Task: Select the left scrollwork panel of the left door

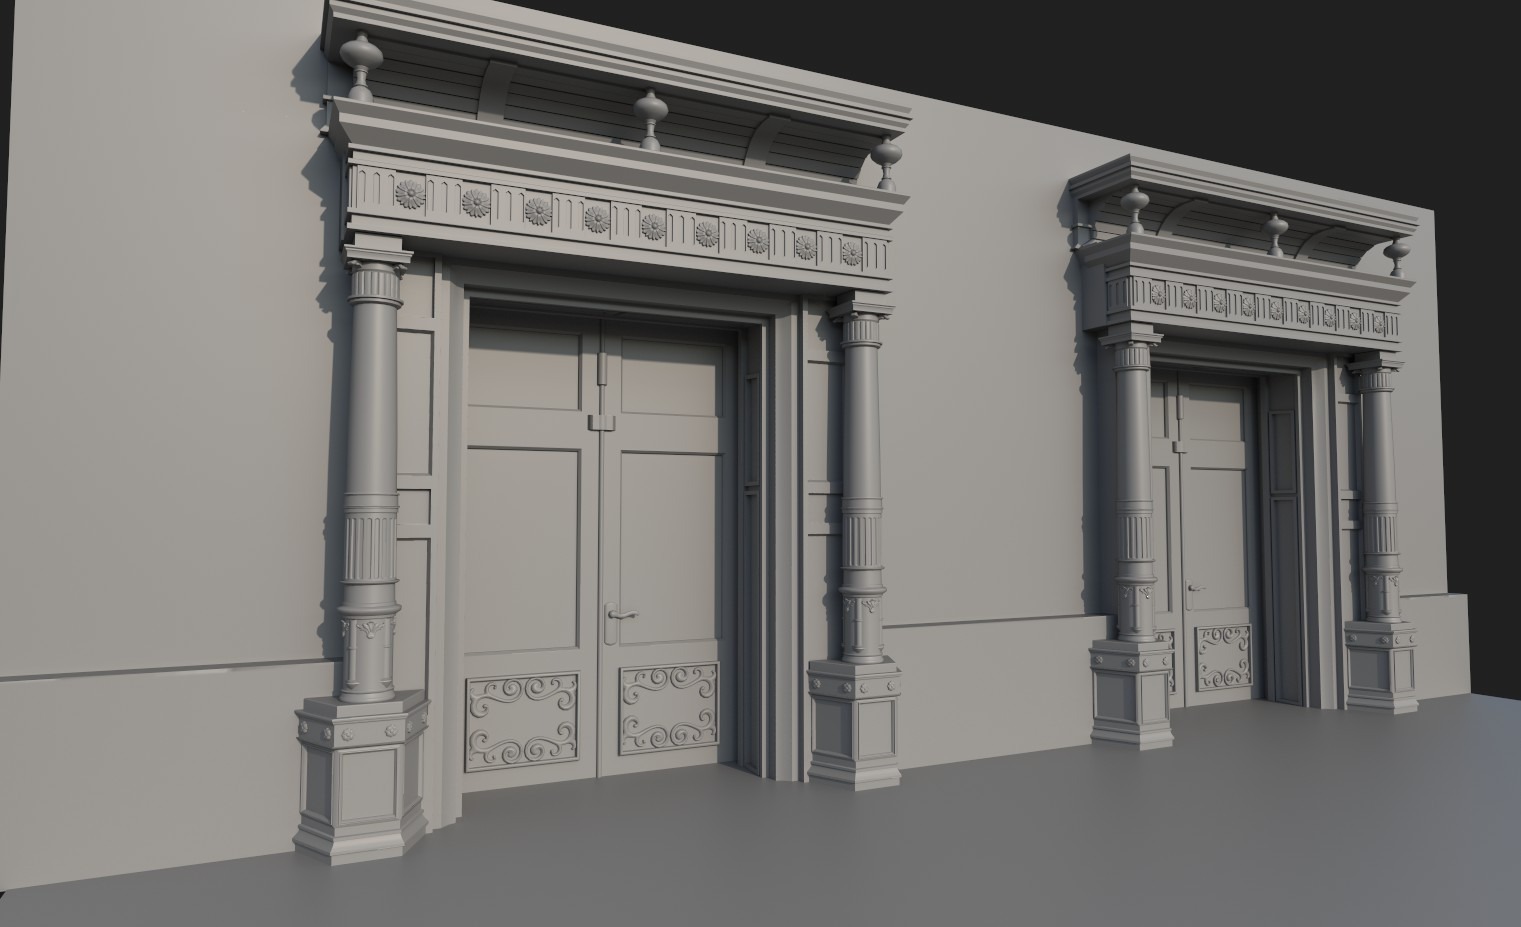Action: pos(521,721)
